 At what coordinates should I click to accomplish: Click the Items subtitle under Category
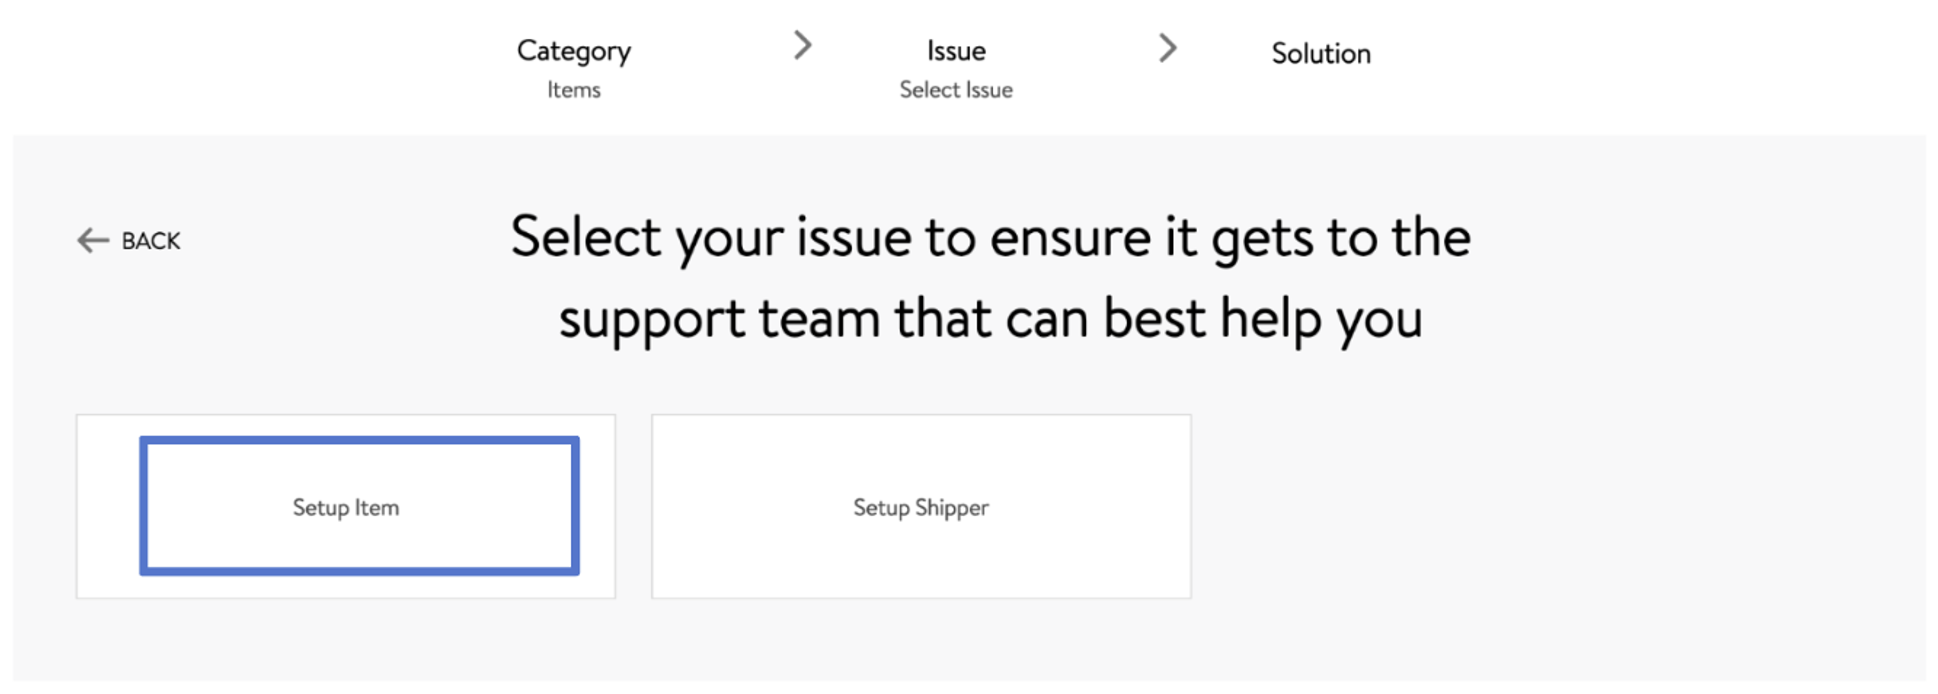click(x=574, y=90)
